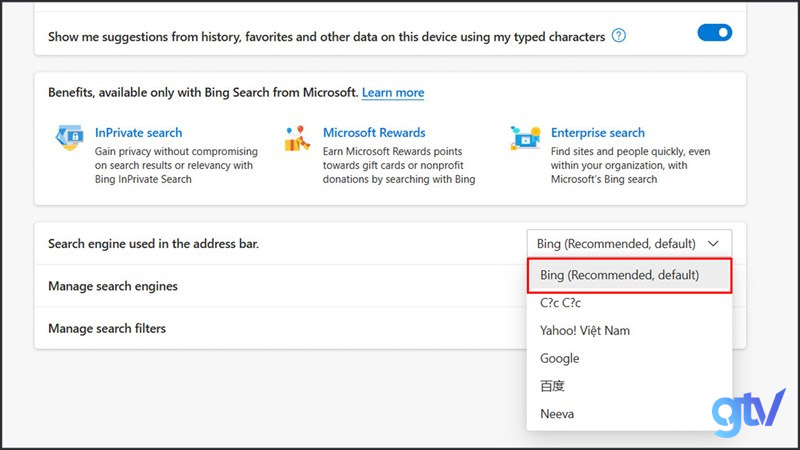The width and height of the screenshot is (800, 450).
Task: Click the 'Search engine used in the address bar' label
Action: [153, 243]
